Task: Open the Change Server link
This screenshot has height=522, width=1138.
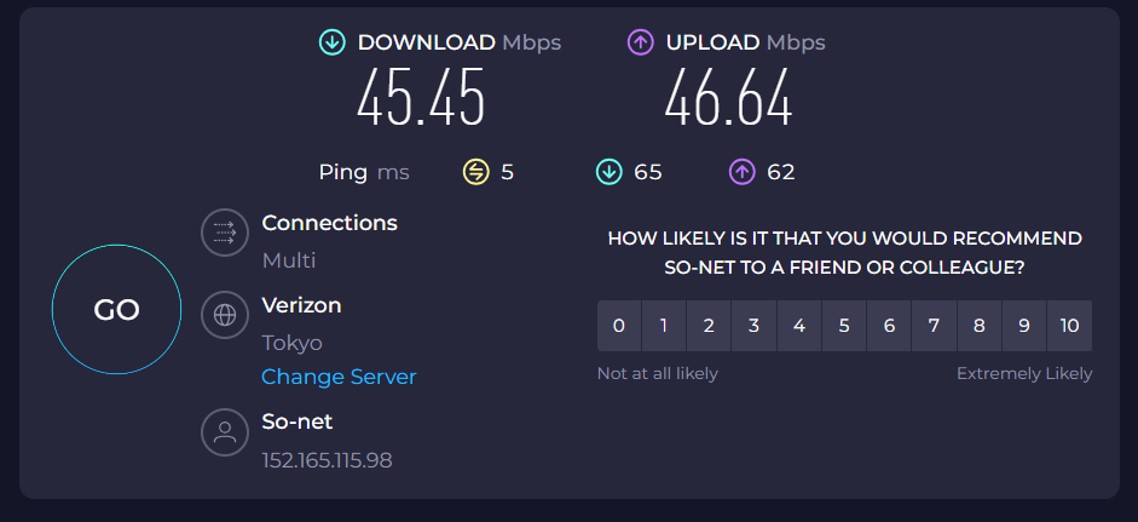Action: tap(339, 377)
